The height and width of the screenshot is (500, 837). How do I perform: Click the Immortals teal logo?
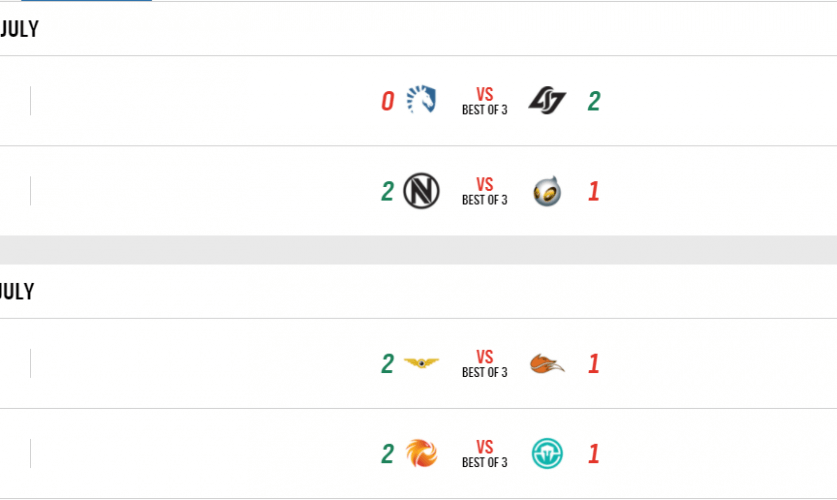(547, 454)
